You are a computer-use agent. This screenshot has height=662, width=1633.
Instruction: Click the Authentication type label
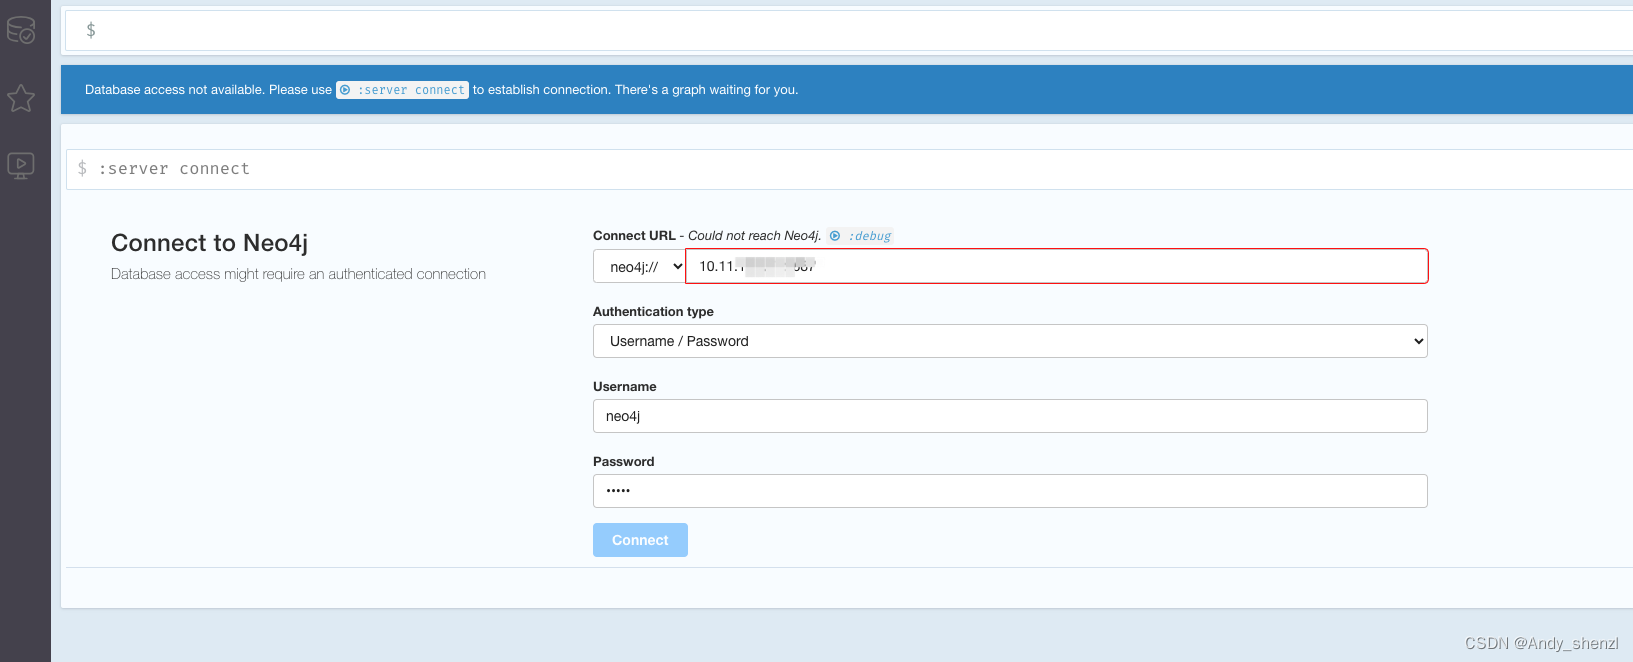[x=653, y=312]
